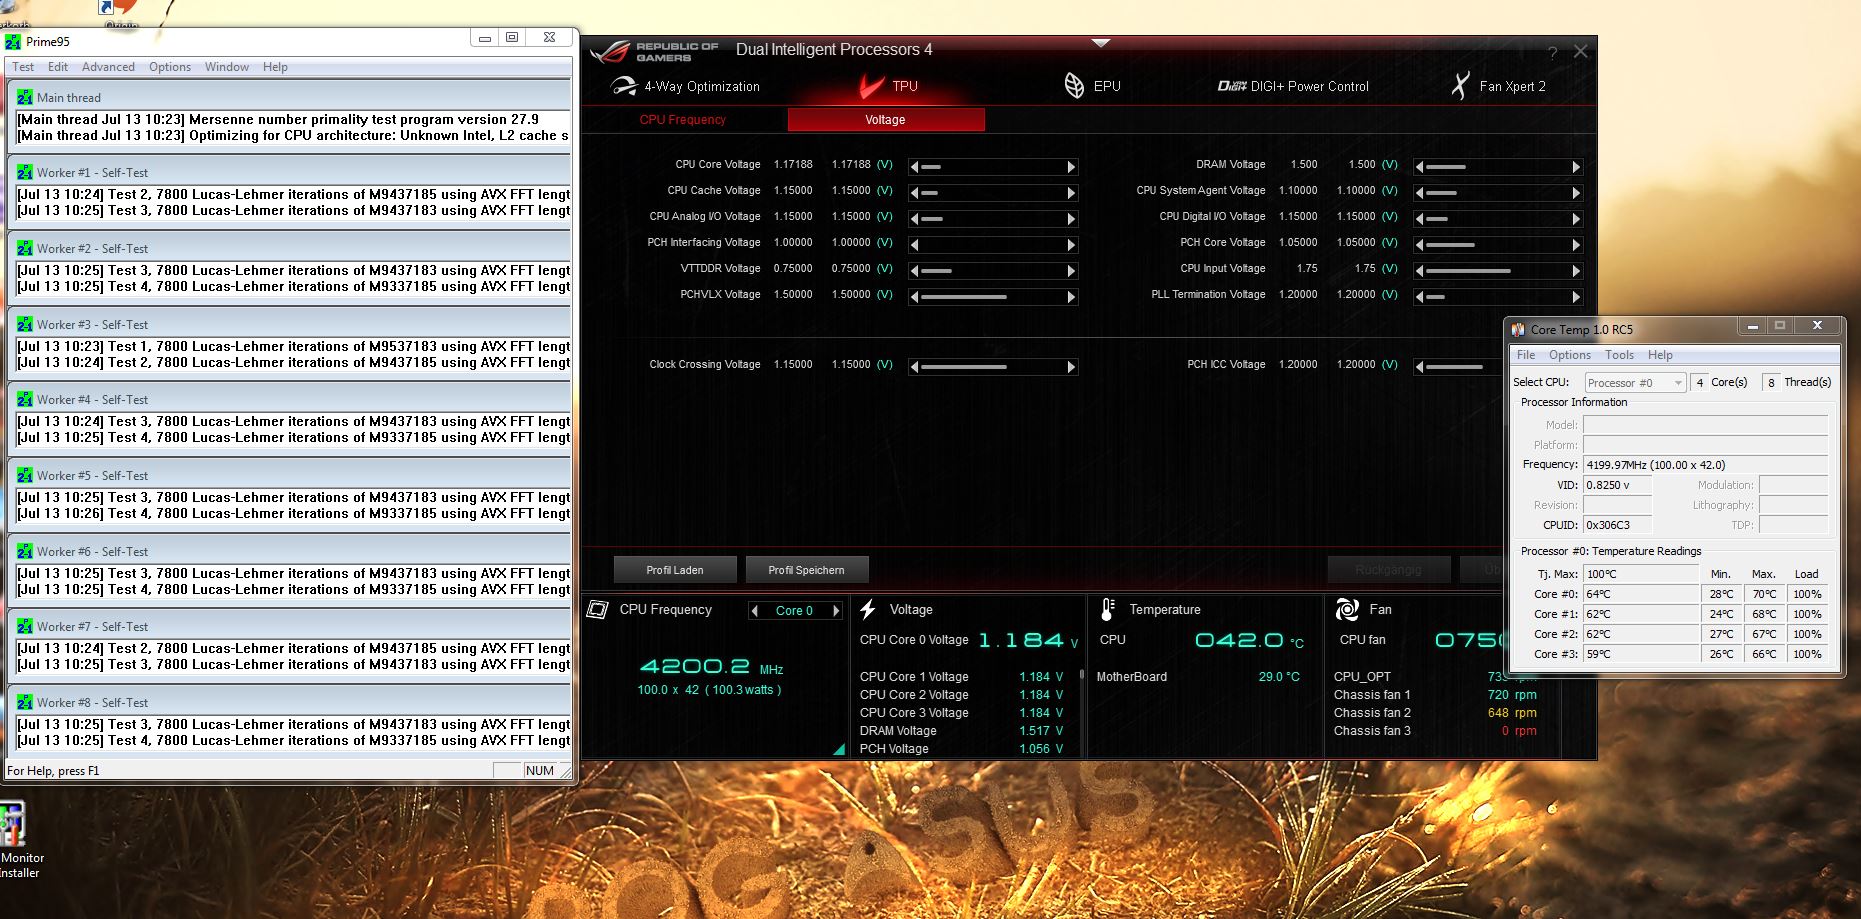Open the Core Temp Options menu
This screenshot has width=1861, height=919.
(x=1570, y=355)
